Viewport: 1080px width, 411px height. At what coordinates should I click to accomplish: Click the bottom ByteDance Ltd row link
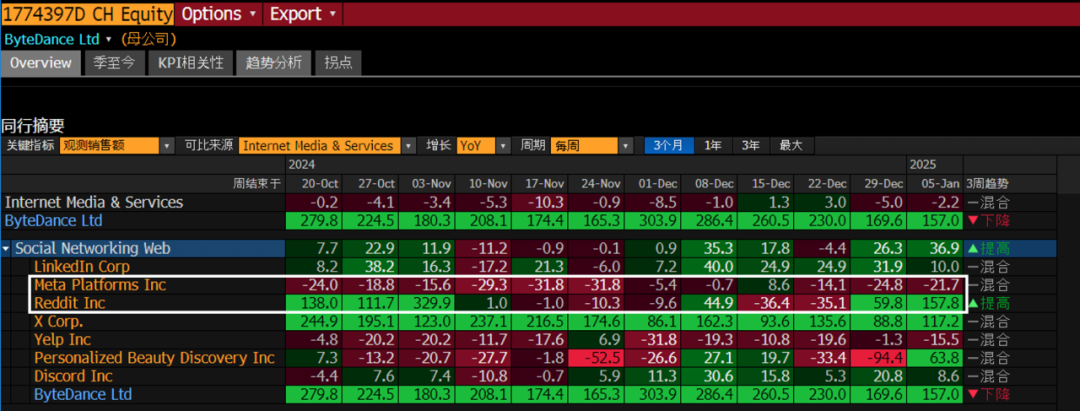click(x=83, y=394)
